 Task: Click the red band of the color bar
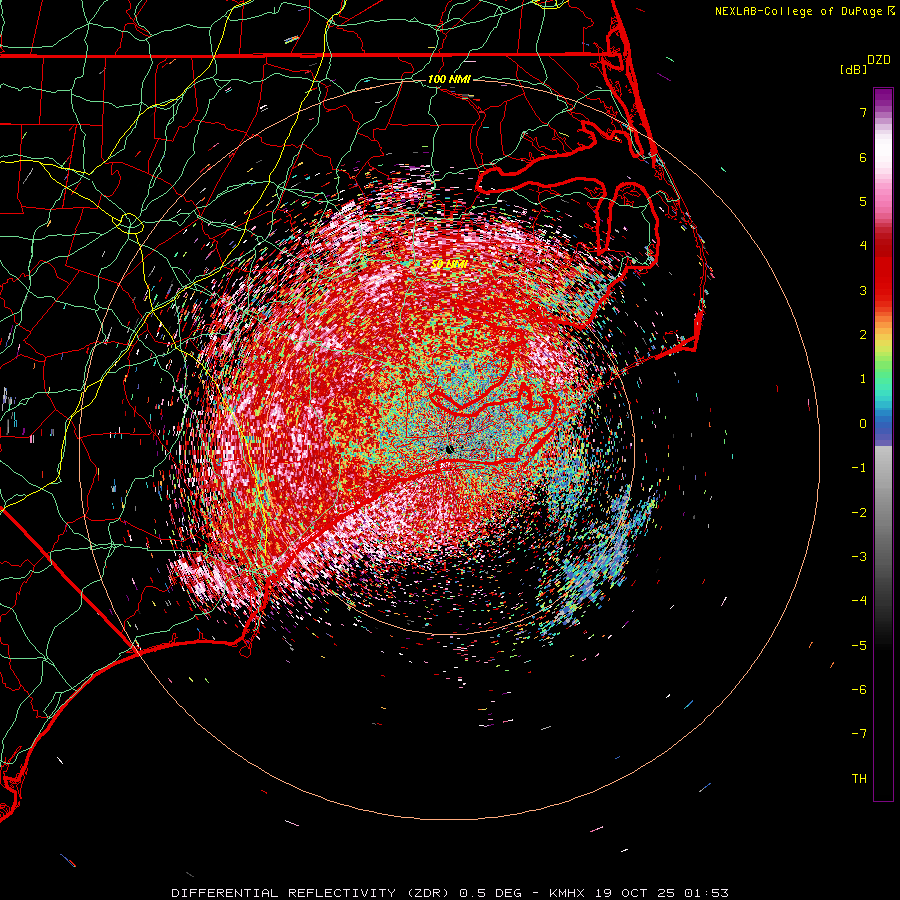883,270
